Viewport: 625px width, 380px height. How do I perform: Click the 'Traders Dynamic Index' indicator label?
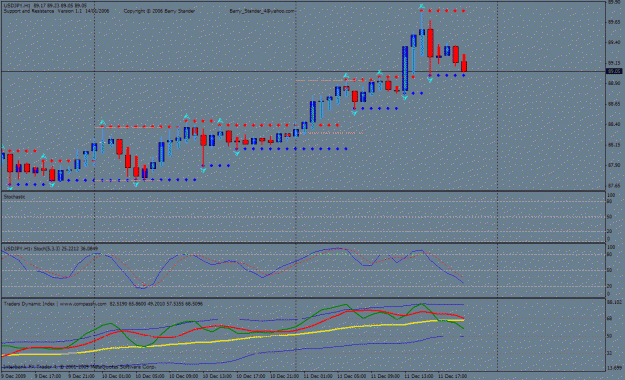pyautogui.click(x=29, y=304)
